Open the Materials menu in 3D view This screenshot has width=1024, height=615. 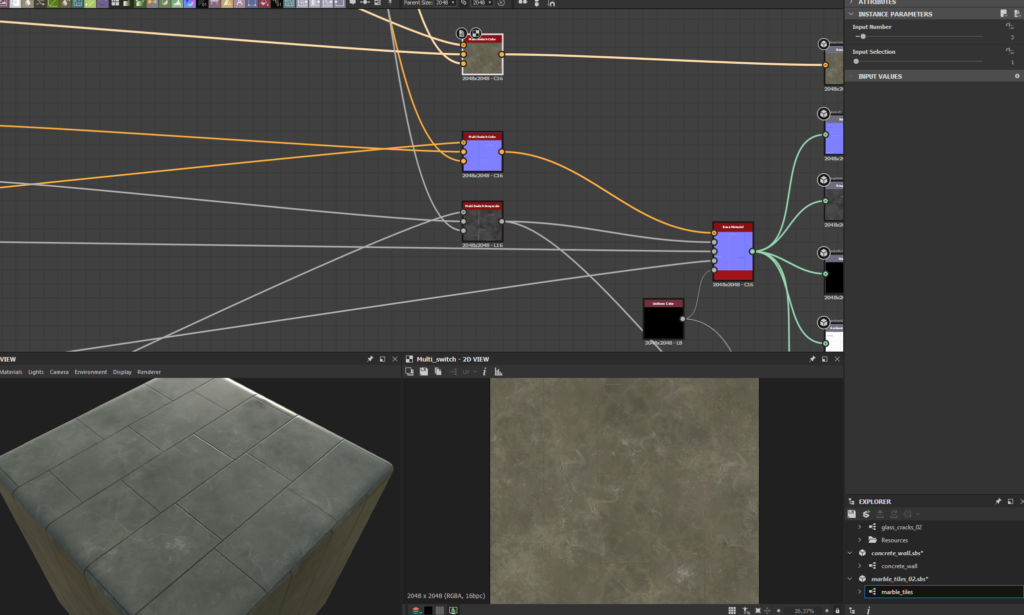(x=10, y=372)
